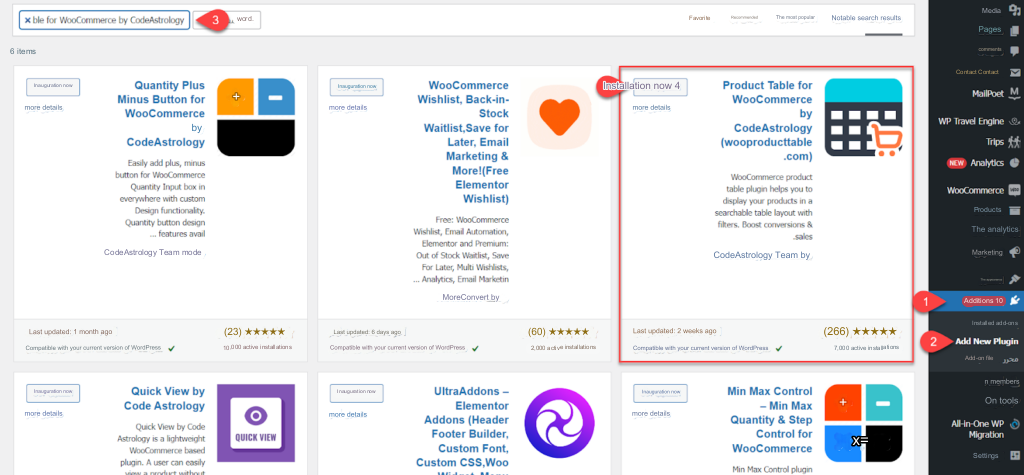
Task: Open the WooCommerce Woo icon in sidebar
Action: click(x=1014, y=190)
